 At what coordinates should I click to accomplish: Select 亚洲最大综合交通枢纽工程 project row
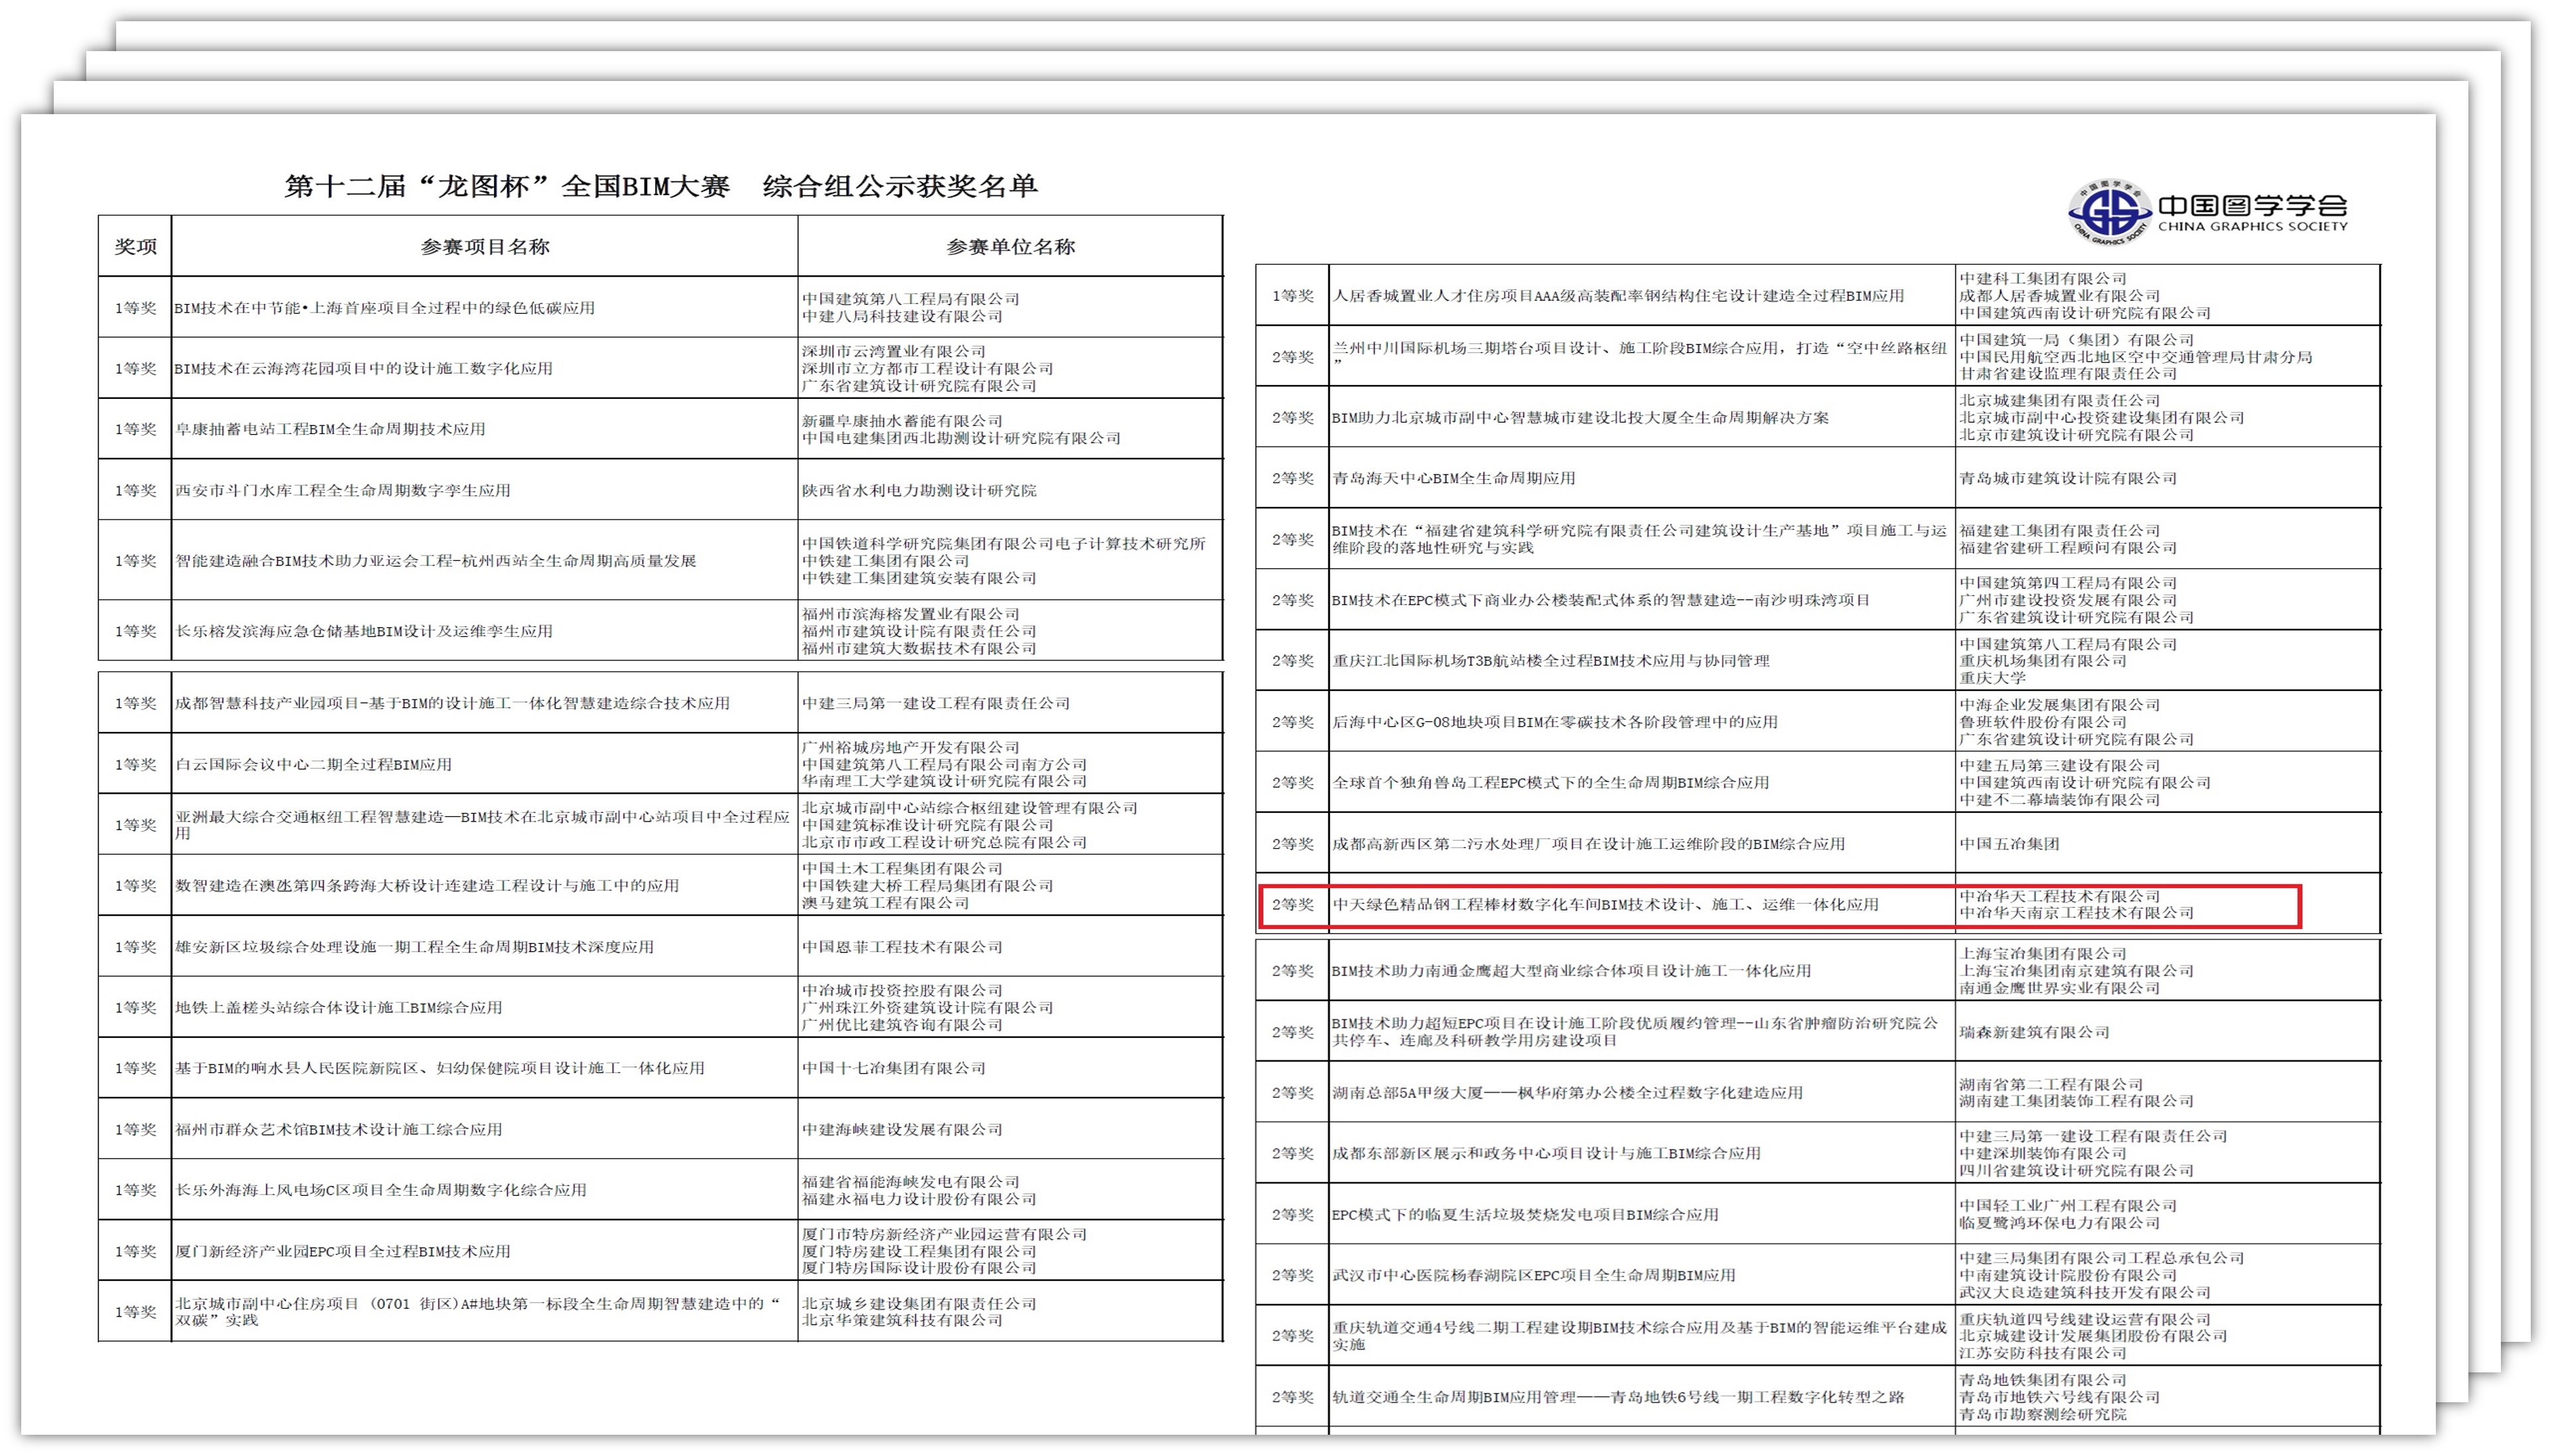click(x=660, y=825)
